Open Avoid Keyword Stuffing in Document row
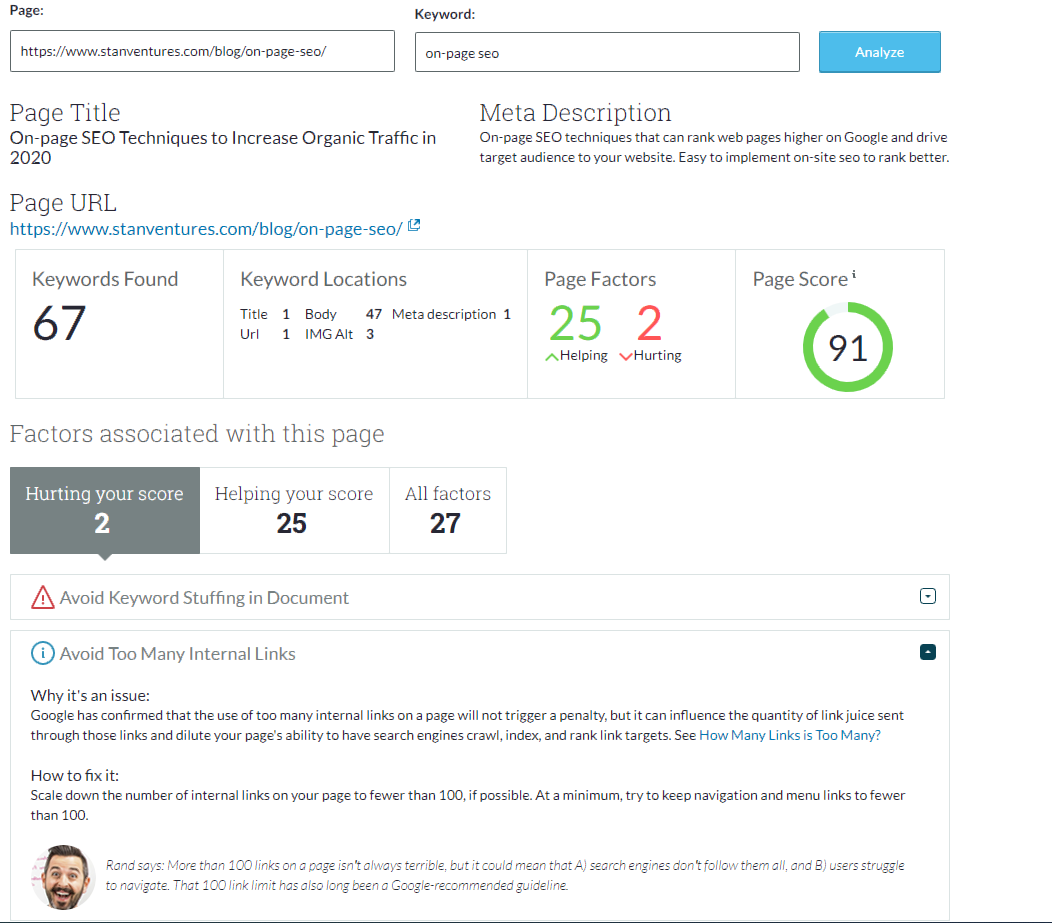This screenshot has width=1052, height=923. pyautogui.click(x=204, y=598)
